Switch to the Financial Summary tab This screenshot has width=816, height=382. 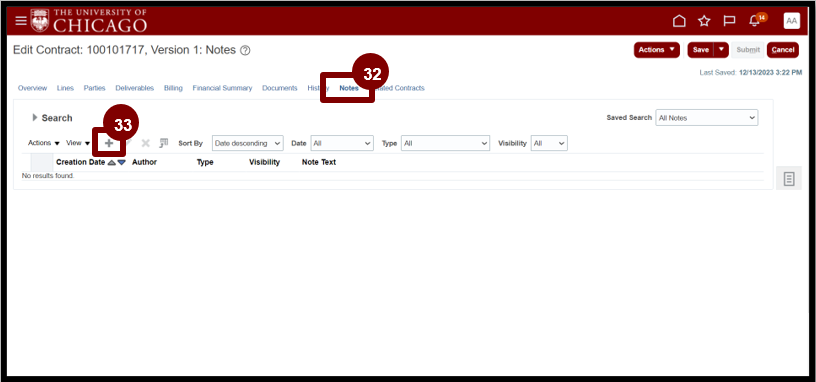(222, 88)
